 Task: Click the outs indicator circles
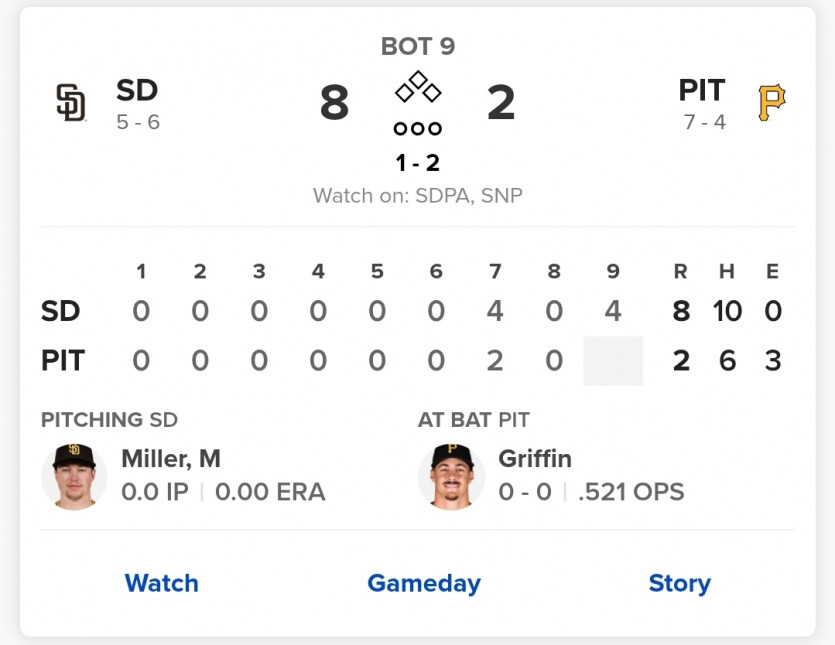418,129
